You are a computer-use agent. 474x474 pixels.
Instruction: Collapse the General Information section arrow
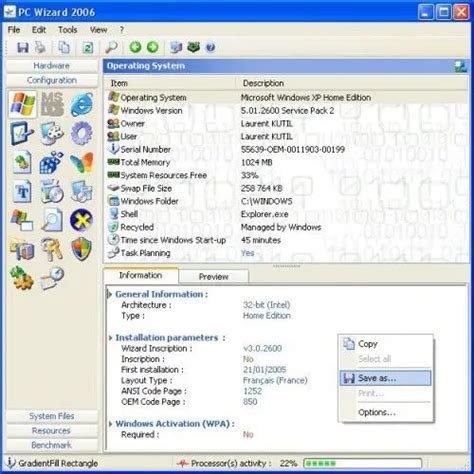(x=110, y=294)
